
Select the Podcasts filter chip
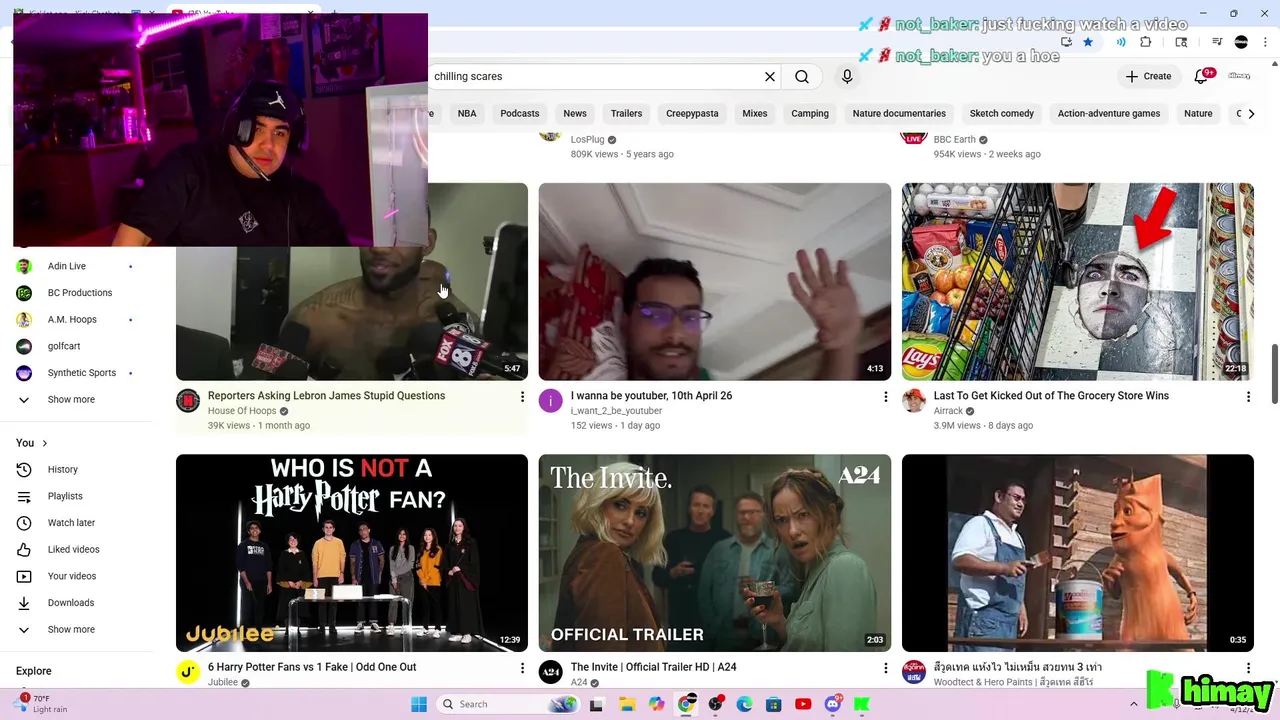click(520, 114)
